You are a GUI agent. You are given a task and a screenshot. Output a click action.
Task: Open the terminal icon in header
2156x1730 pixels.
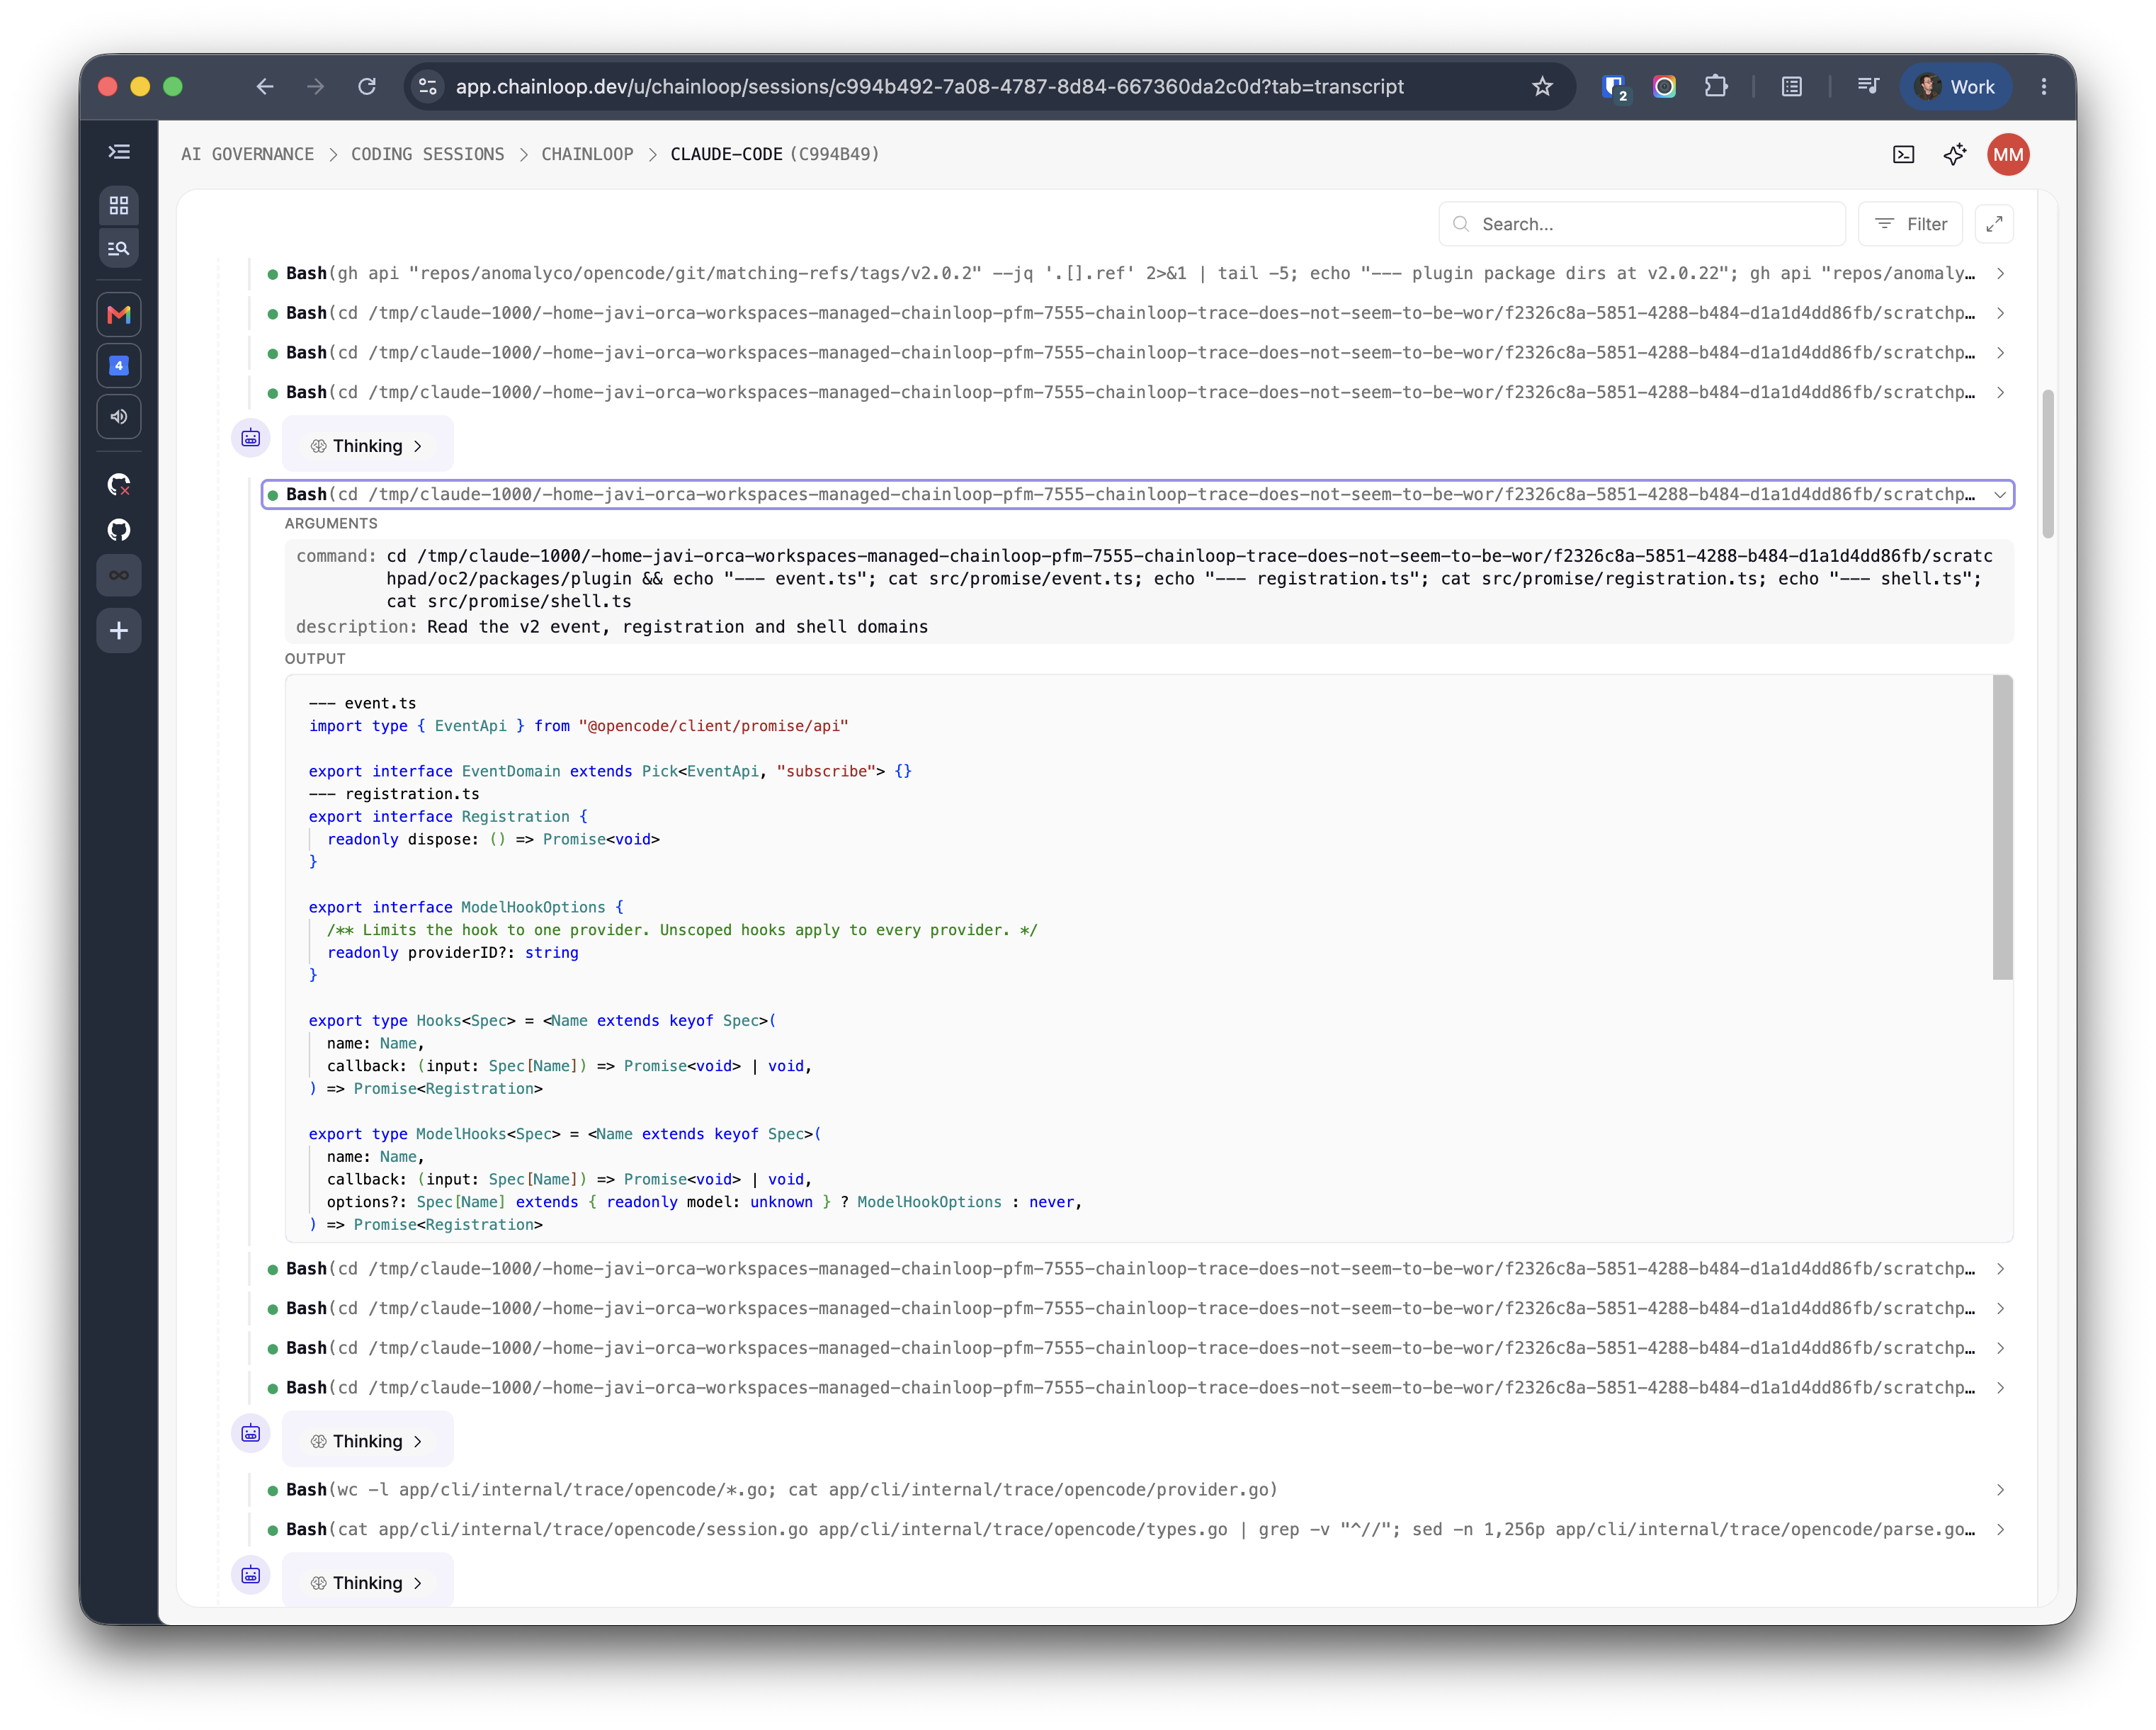pos(1903,154)
